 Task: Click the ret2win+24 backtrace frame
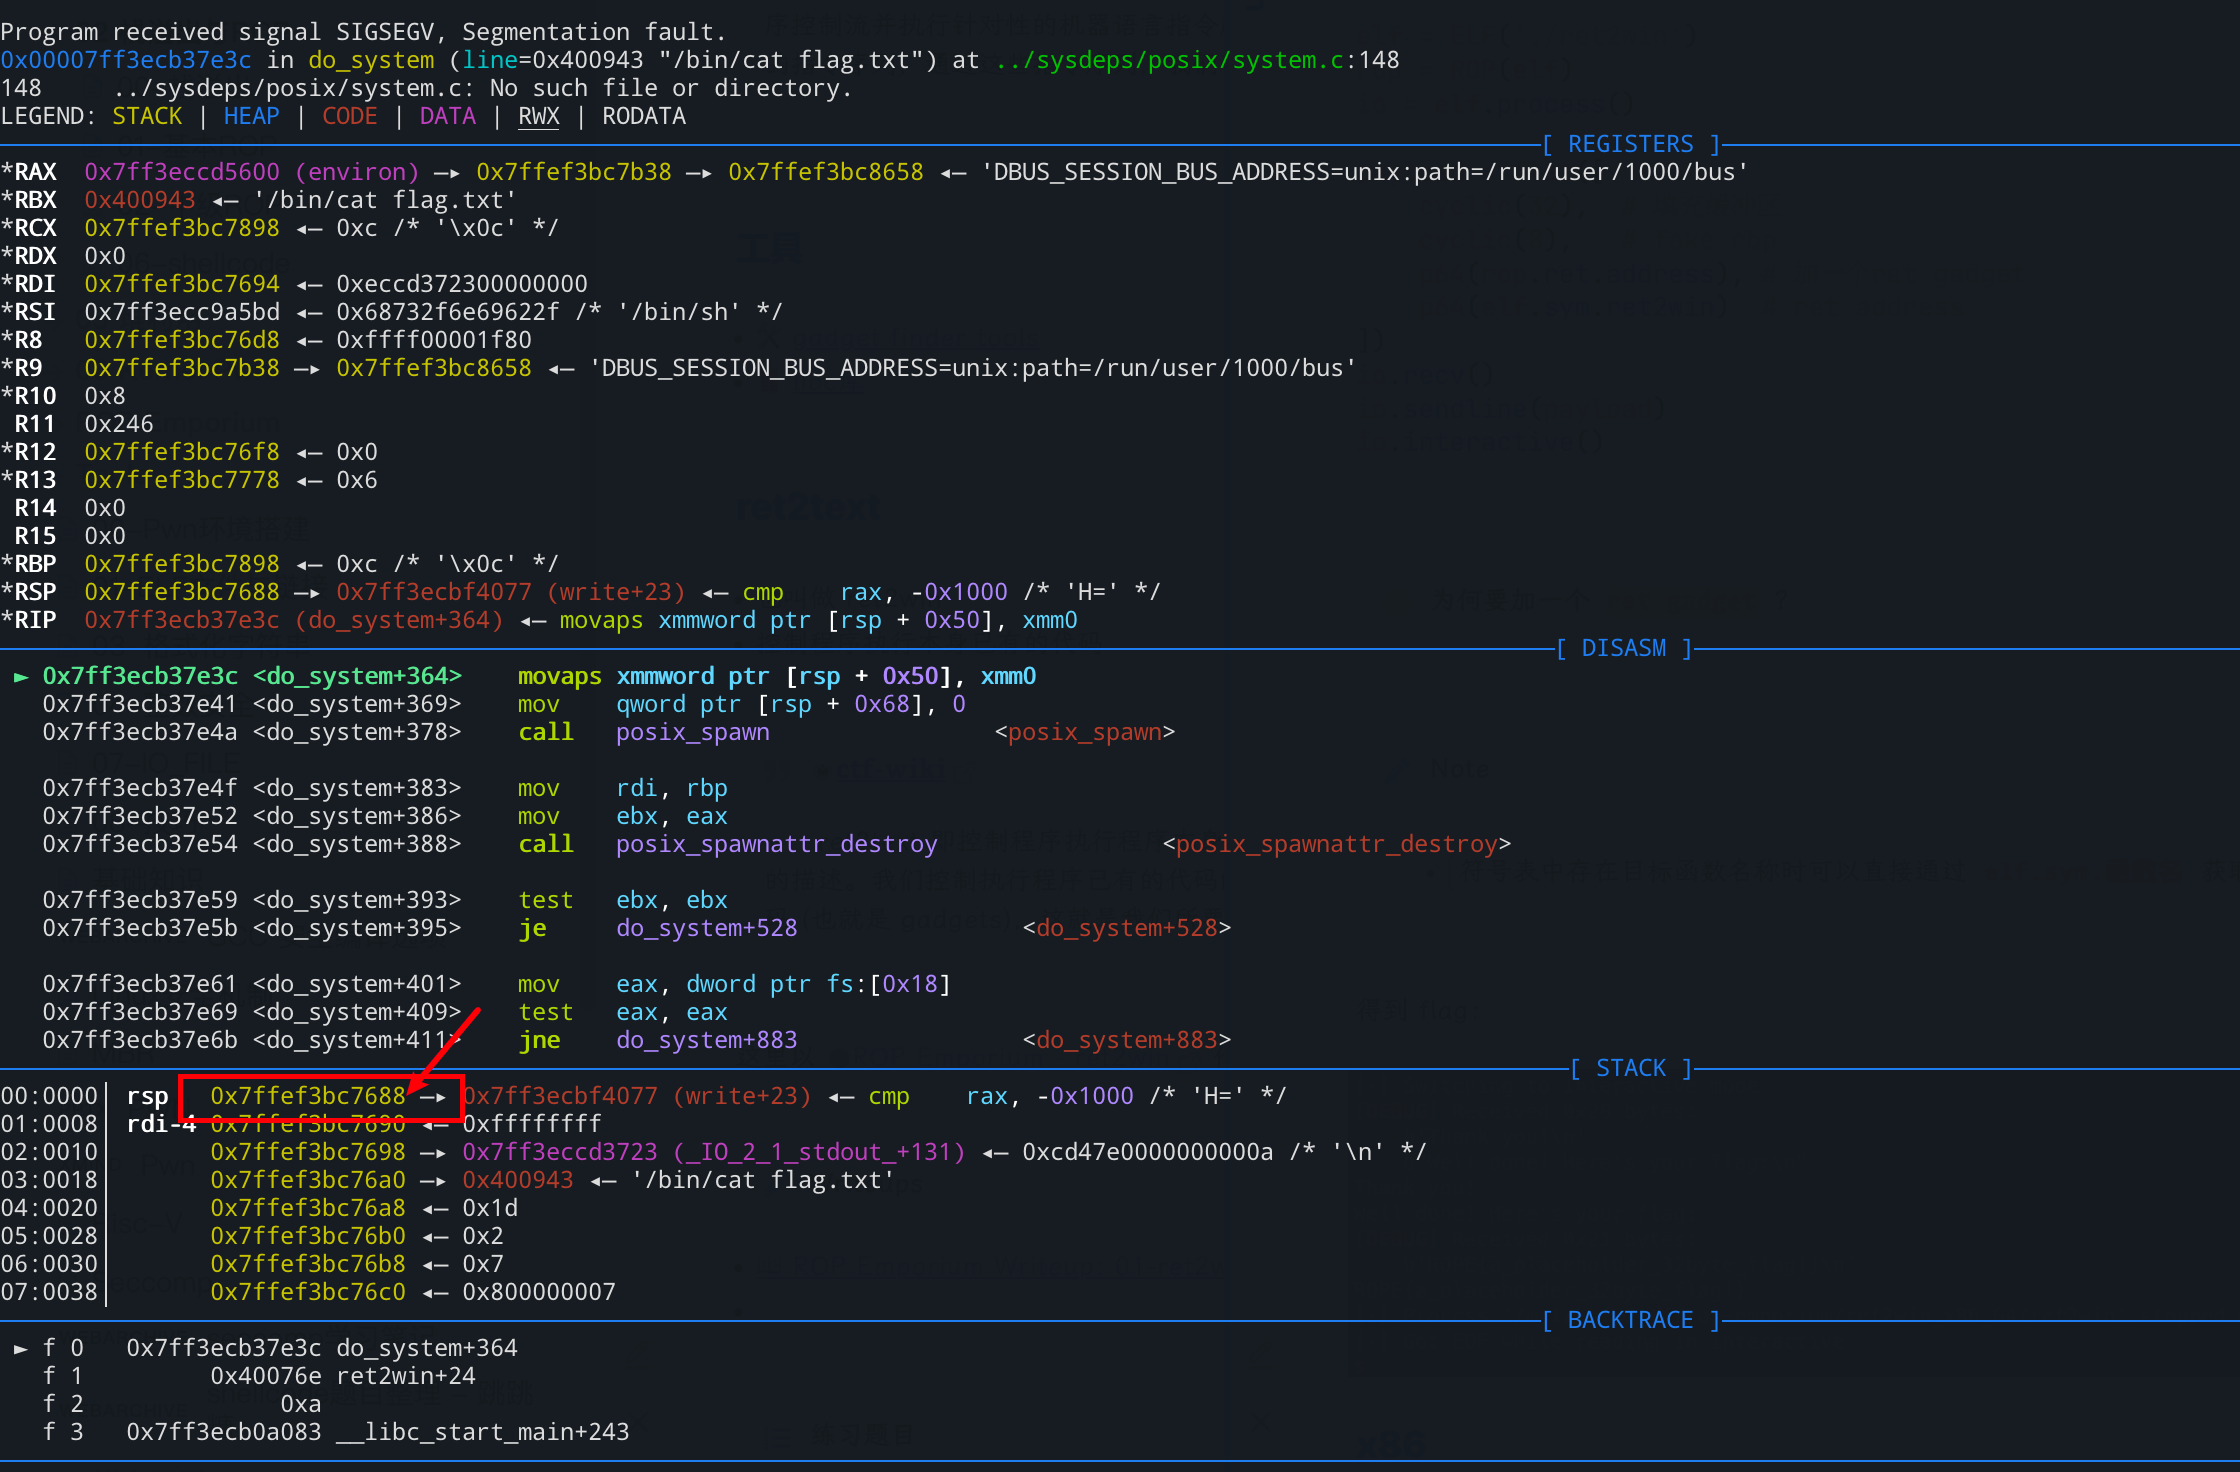point(405,1377)
